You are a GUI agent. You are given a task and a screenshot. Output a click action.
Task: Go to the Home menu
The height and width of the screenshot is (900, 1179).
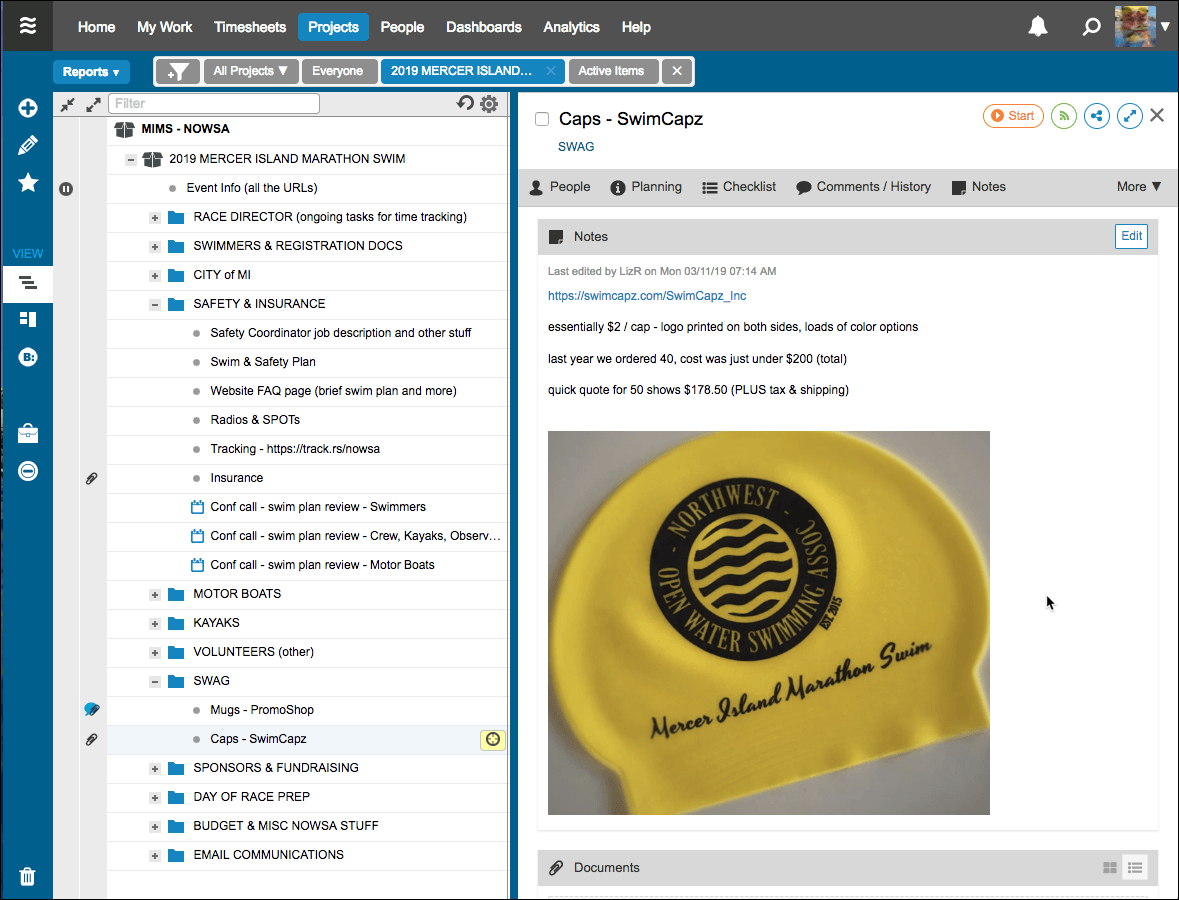click(96, 27)
